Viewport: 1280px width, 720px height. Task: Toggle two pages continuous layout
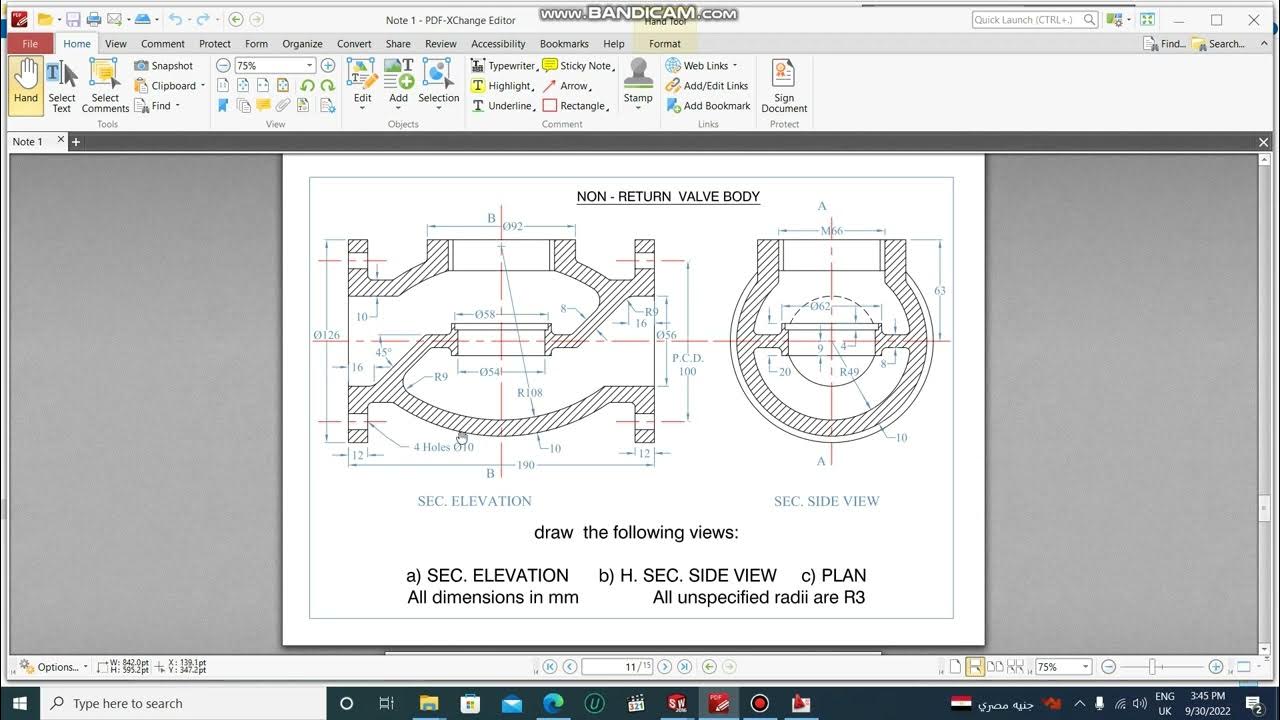(x=1015, y=667)
